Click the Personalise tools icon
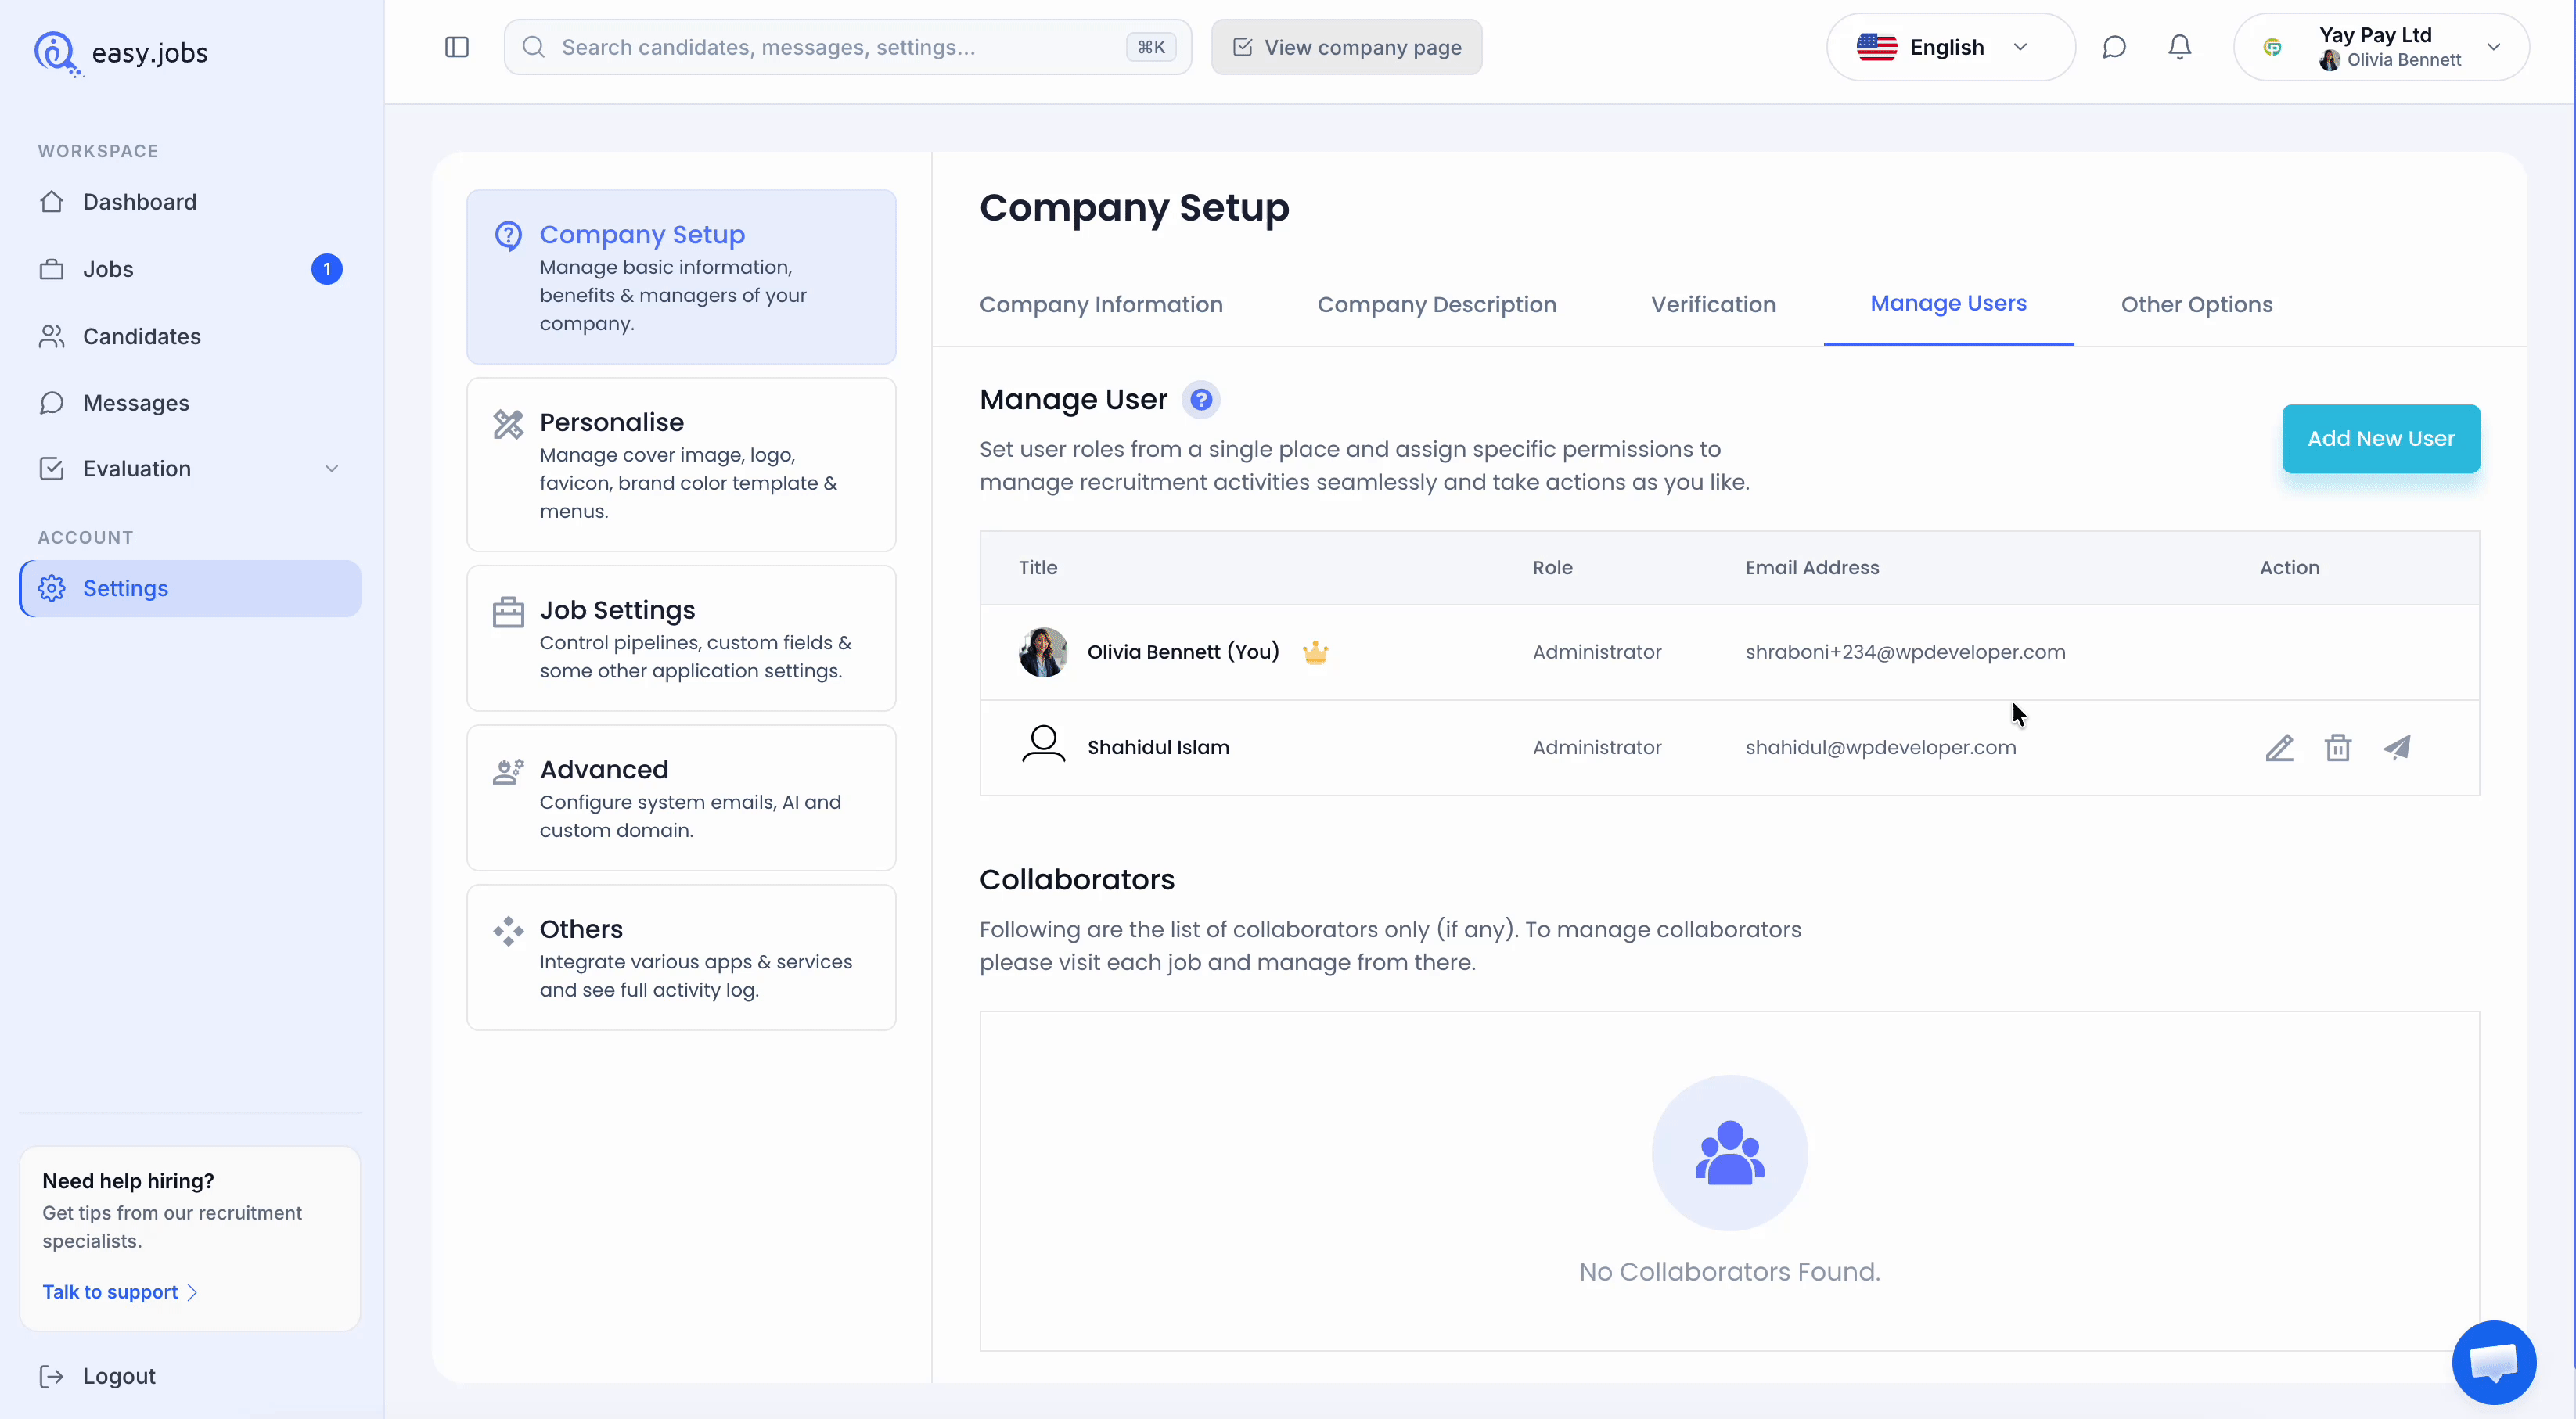Screen dimensions: 2576x1419 coord(508,424)
